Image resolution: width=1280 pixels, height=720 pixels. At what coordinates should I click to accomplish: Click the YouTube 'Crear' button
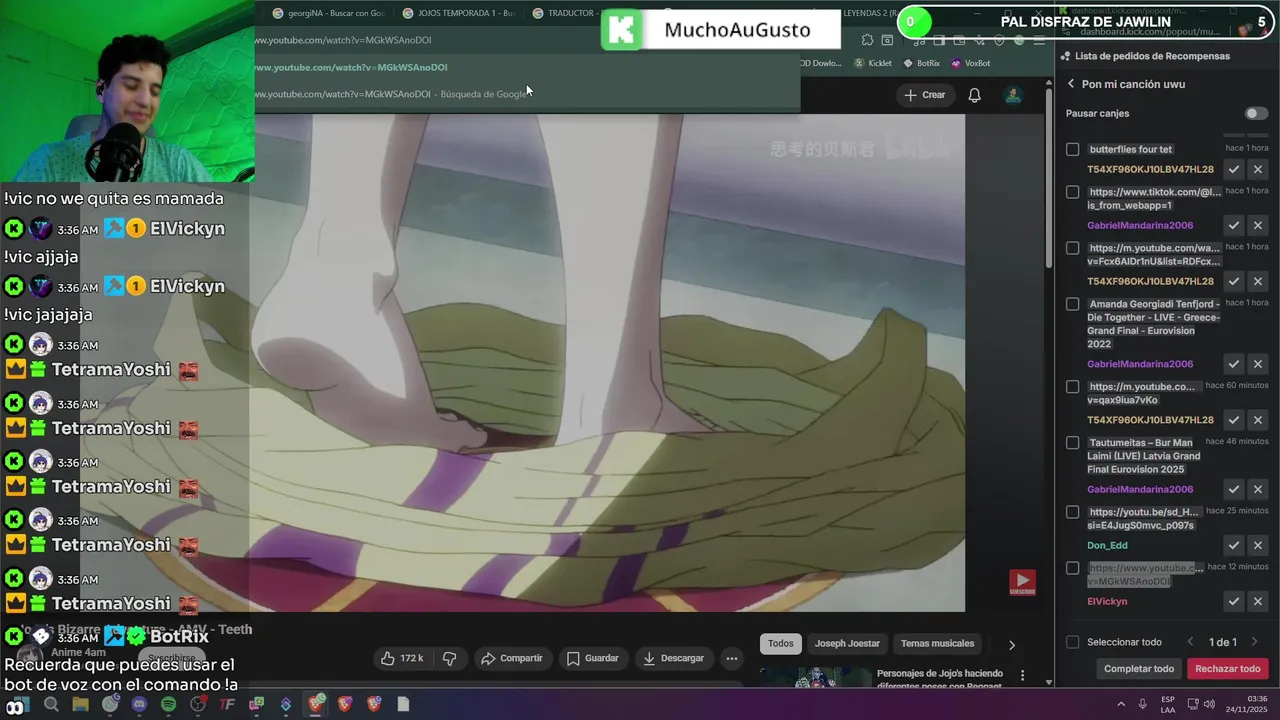pyautogui.click(x=924, y=95)
